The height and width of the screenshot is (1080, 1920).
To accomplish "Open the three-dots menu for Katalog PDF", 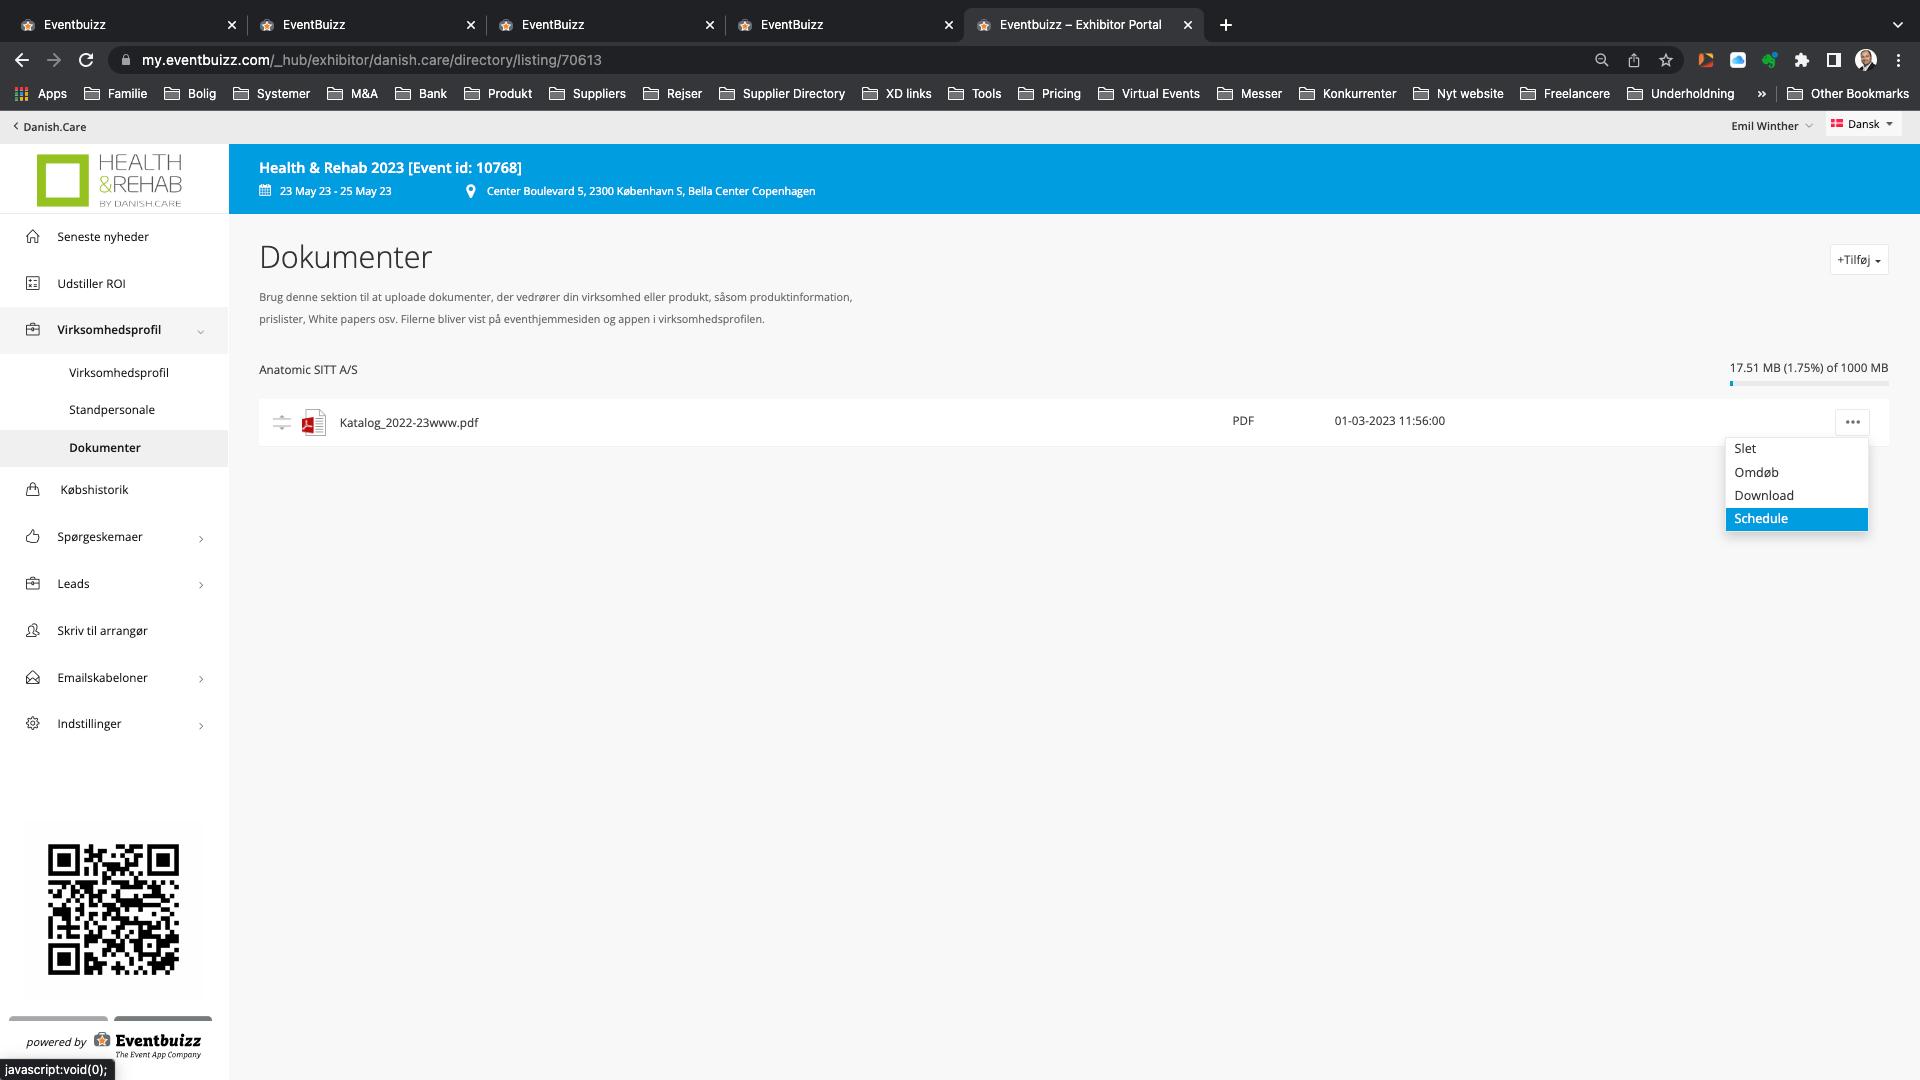I will (x=1852, y=422).
